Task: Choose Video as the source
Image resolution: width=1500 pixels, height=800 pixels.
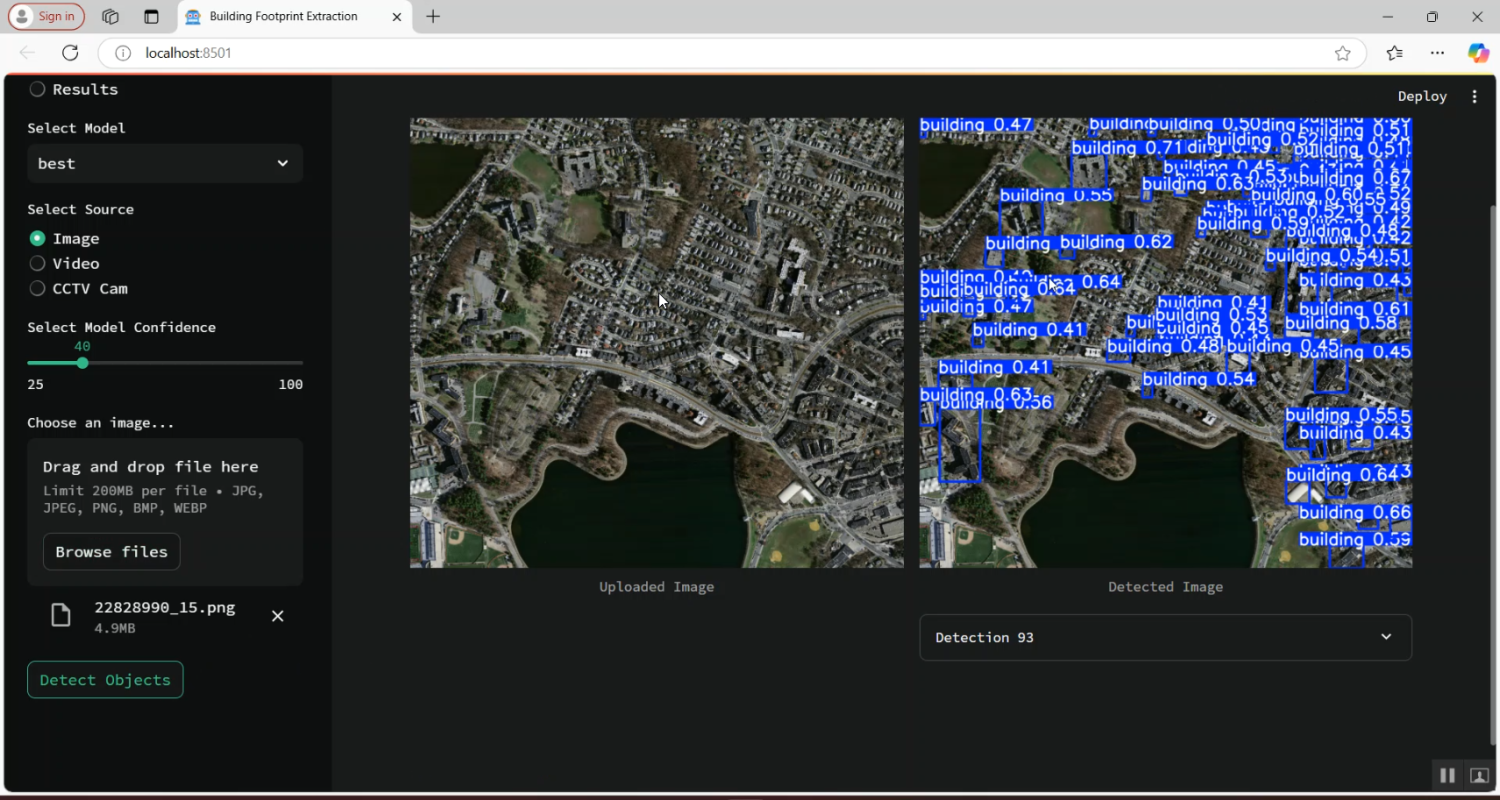Action: pos(38,263)
